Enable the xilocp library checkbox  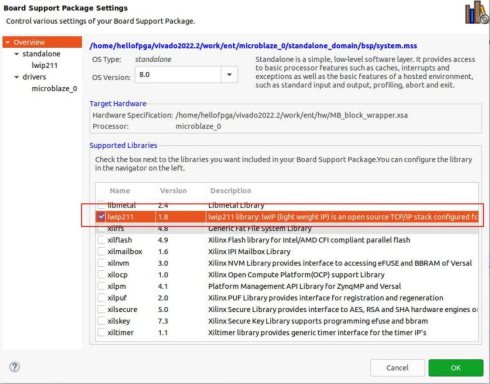(101, 275)
